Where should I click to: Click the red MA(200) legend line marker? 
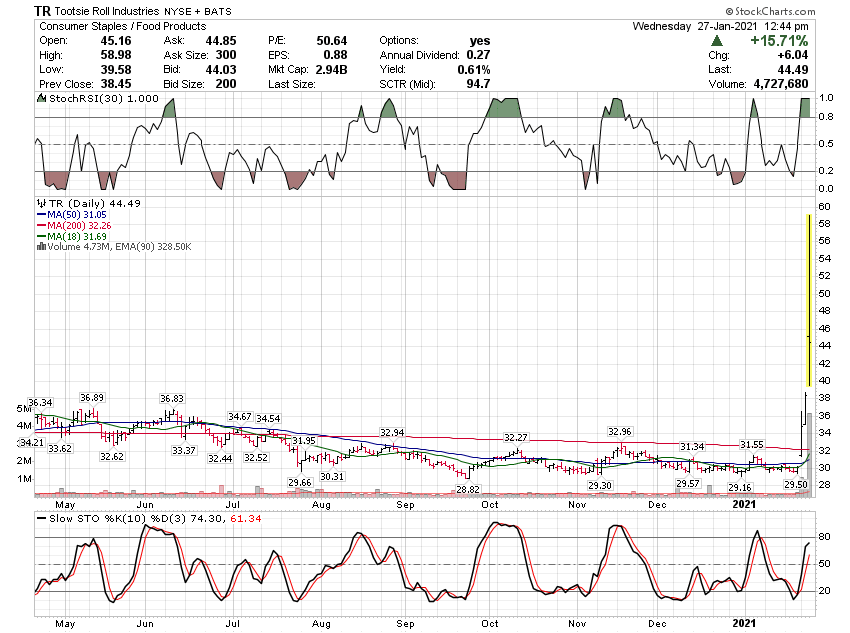[x=41, y=225]
